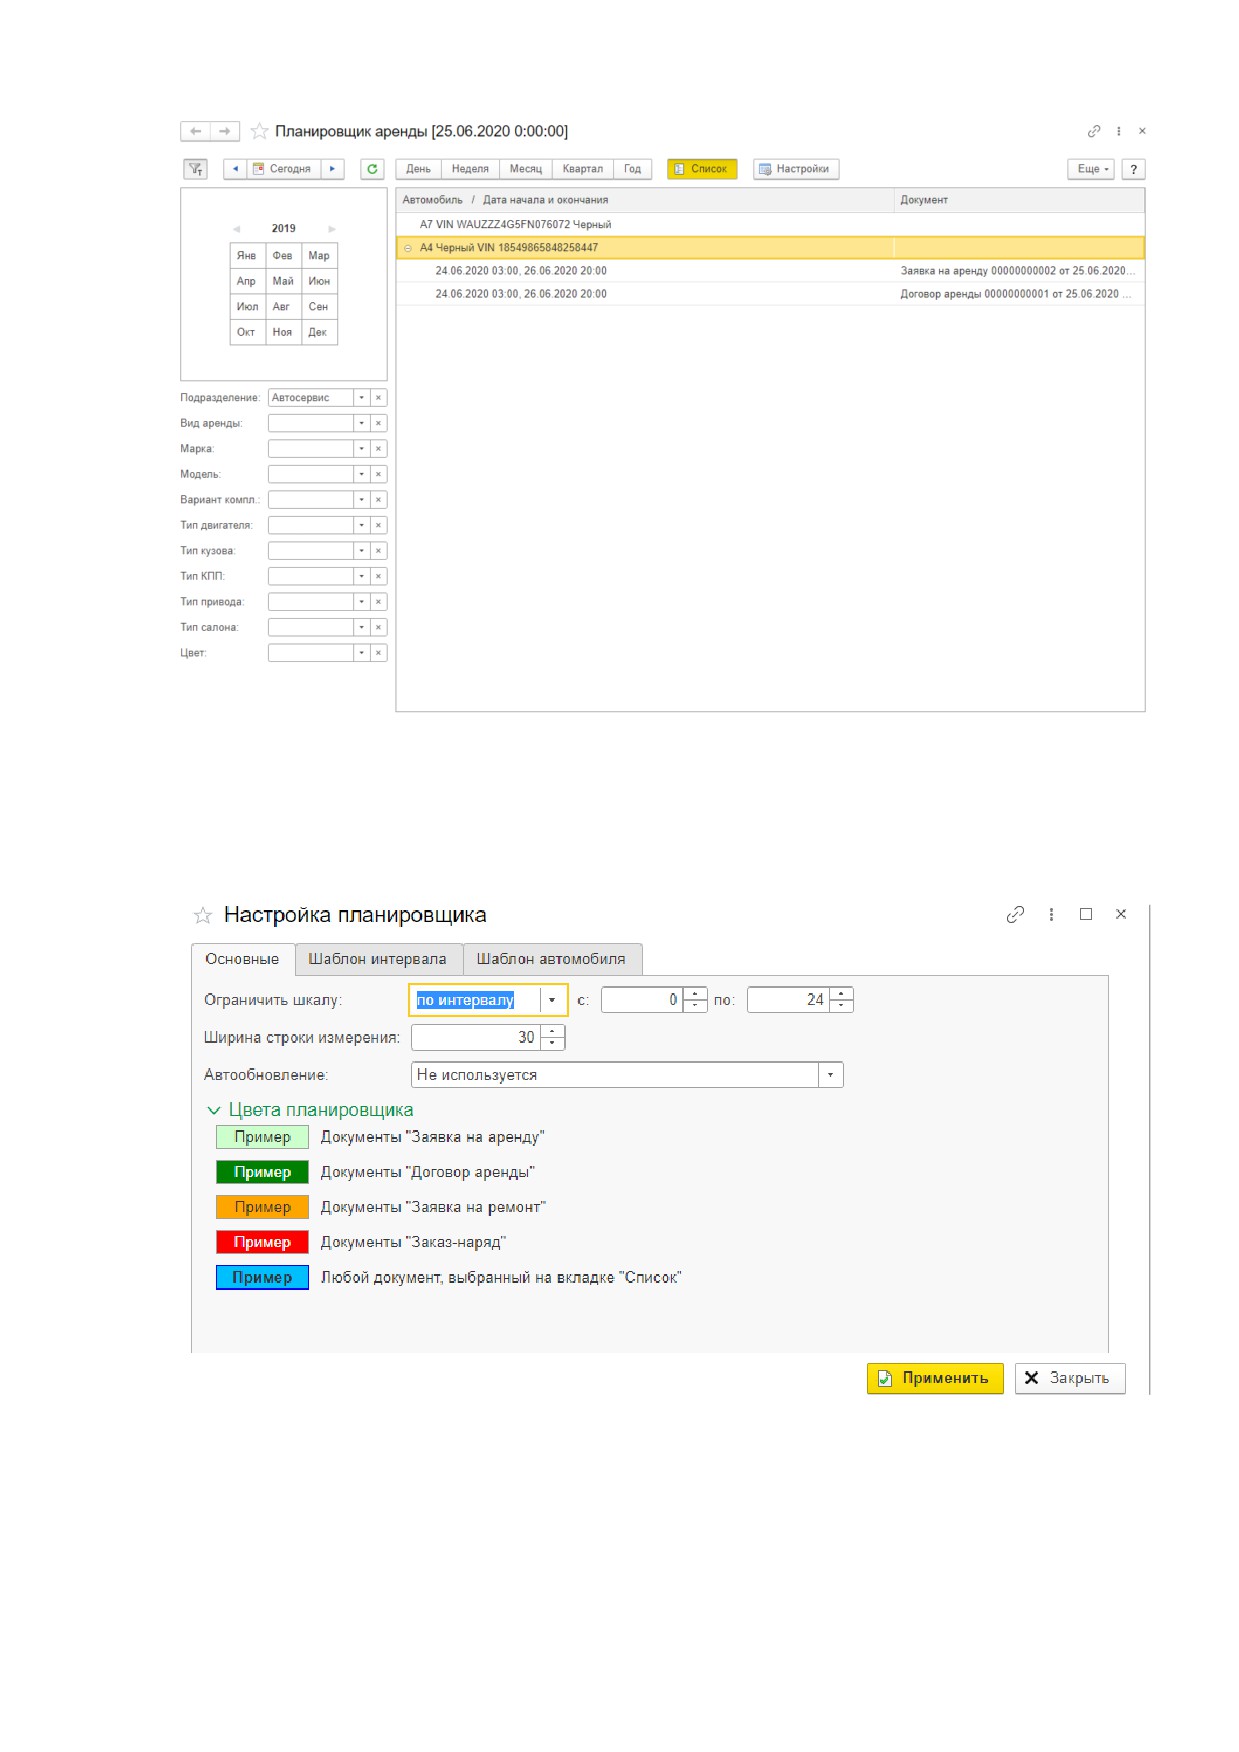This screenshot has width=1239, height=1752.
Task: Open the Тип салона dropdown arrow
Action: point(362,627)
